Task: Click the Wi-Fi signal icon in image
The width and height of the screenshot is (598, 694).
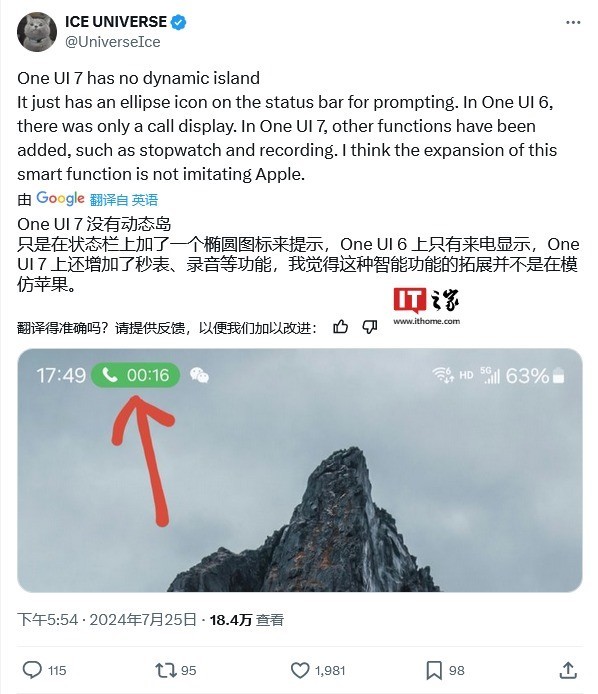Action: coord(443,375)
